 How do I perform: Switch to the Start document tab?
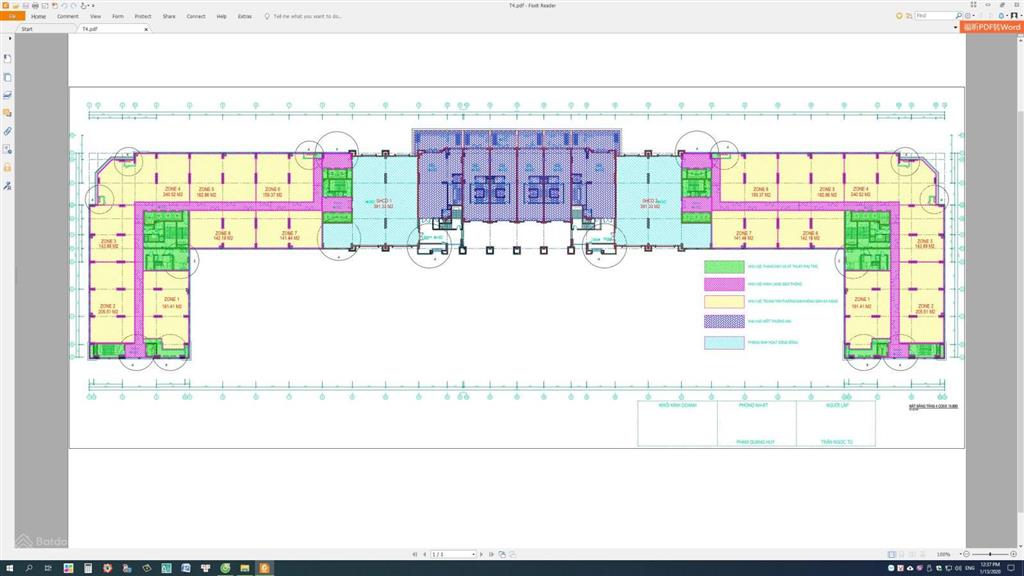pyautogui.click(x=27, y=29)
